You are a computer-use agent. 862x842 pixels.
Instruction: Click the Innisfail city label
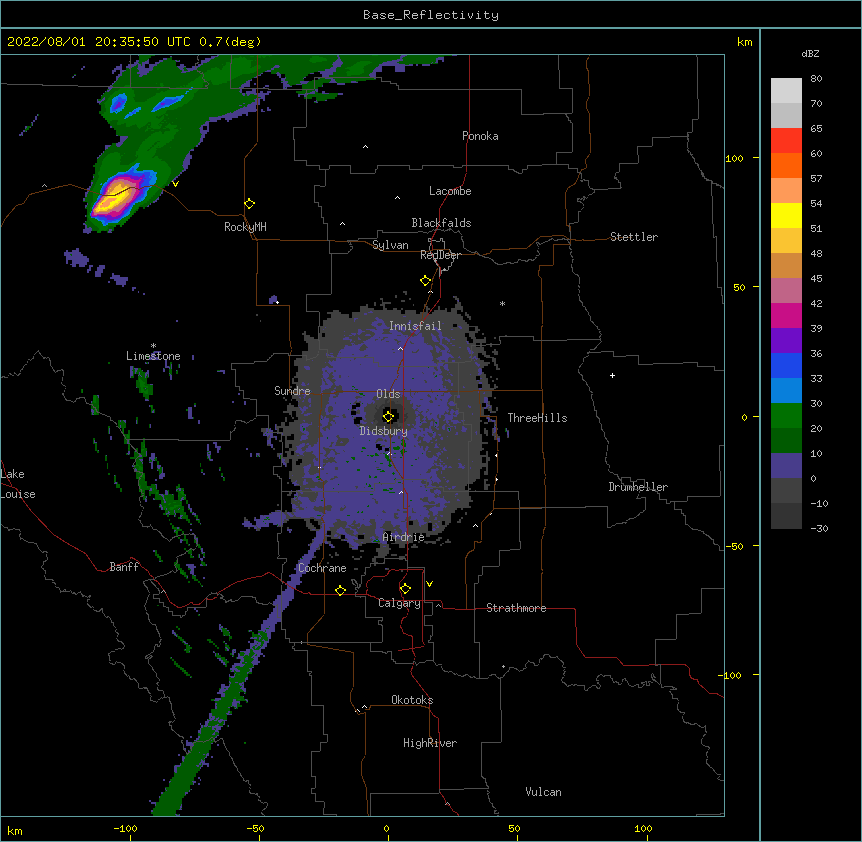[415, 326]
